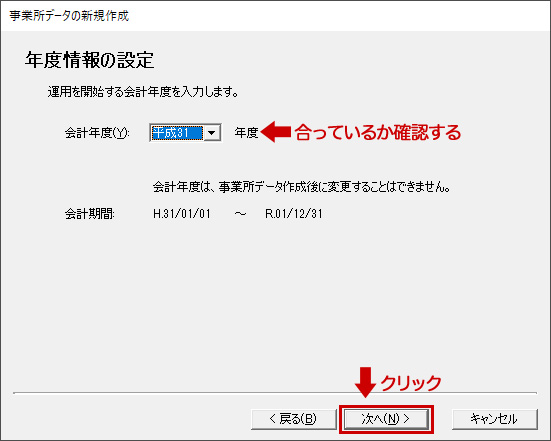Click the end date R.01/12/31
The image size is (551, 441).
tap(294, 214)
